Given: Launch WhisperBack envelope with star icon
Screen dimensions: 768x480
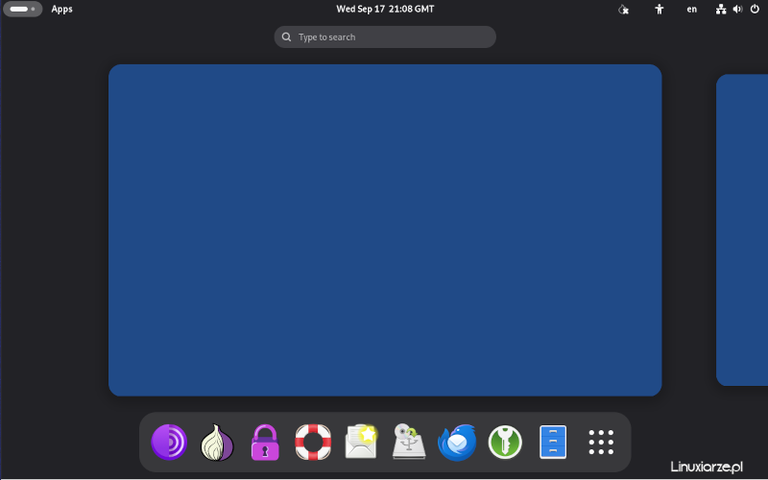Looking at the screenshot, I should [x=361, y=442].
